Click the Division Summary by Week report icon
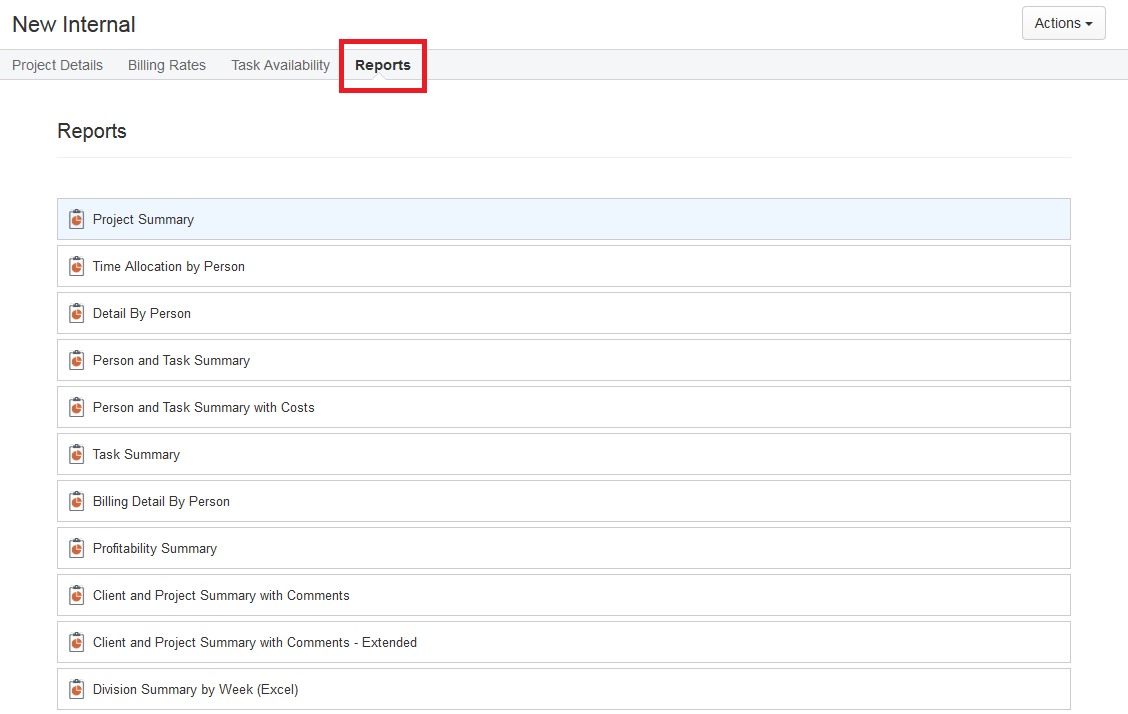The height and width of the screenshot is (714, 1128). click(76, 689)
